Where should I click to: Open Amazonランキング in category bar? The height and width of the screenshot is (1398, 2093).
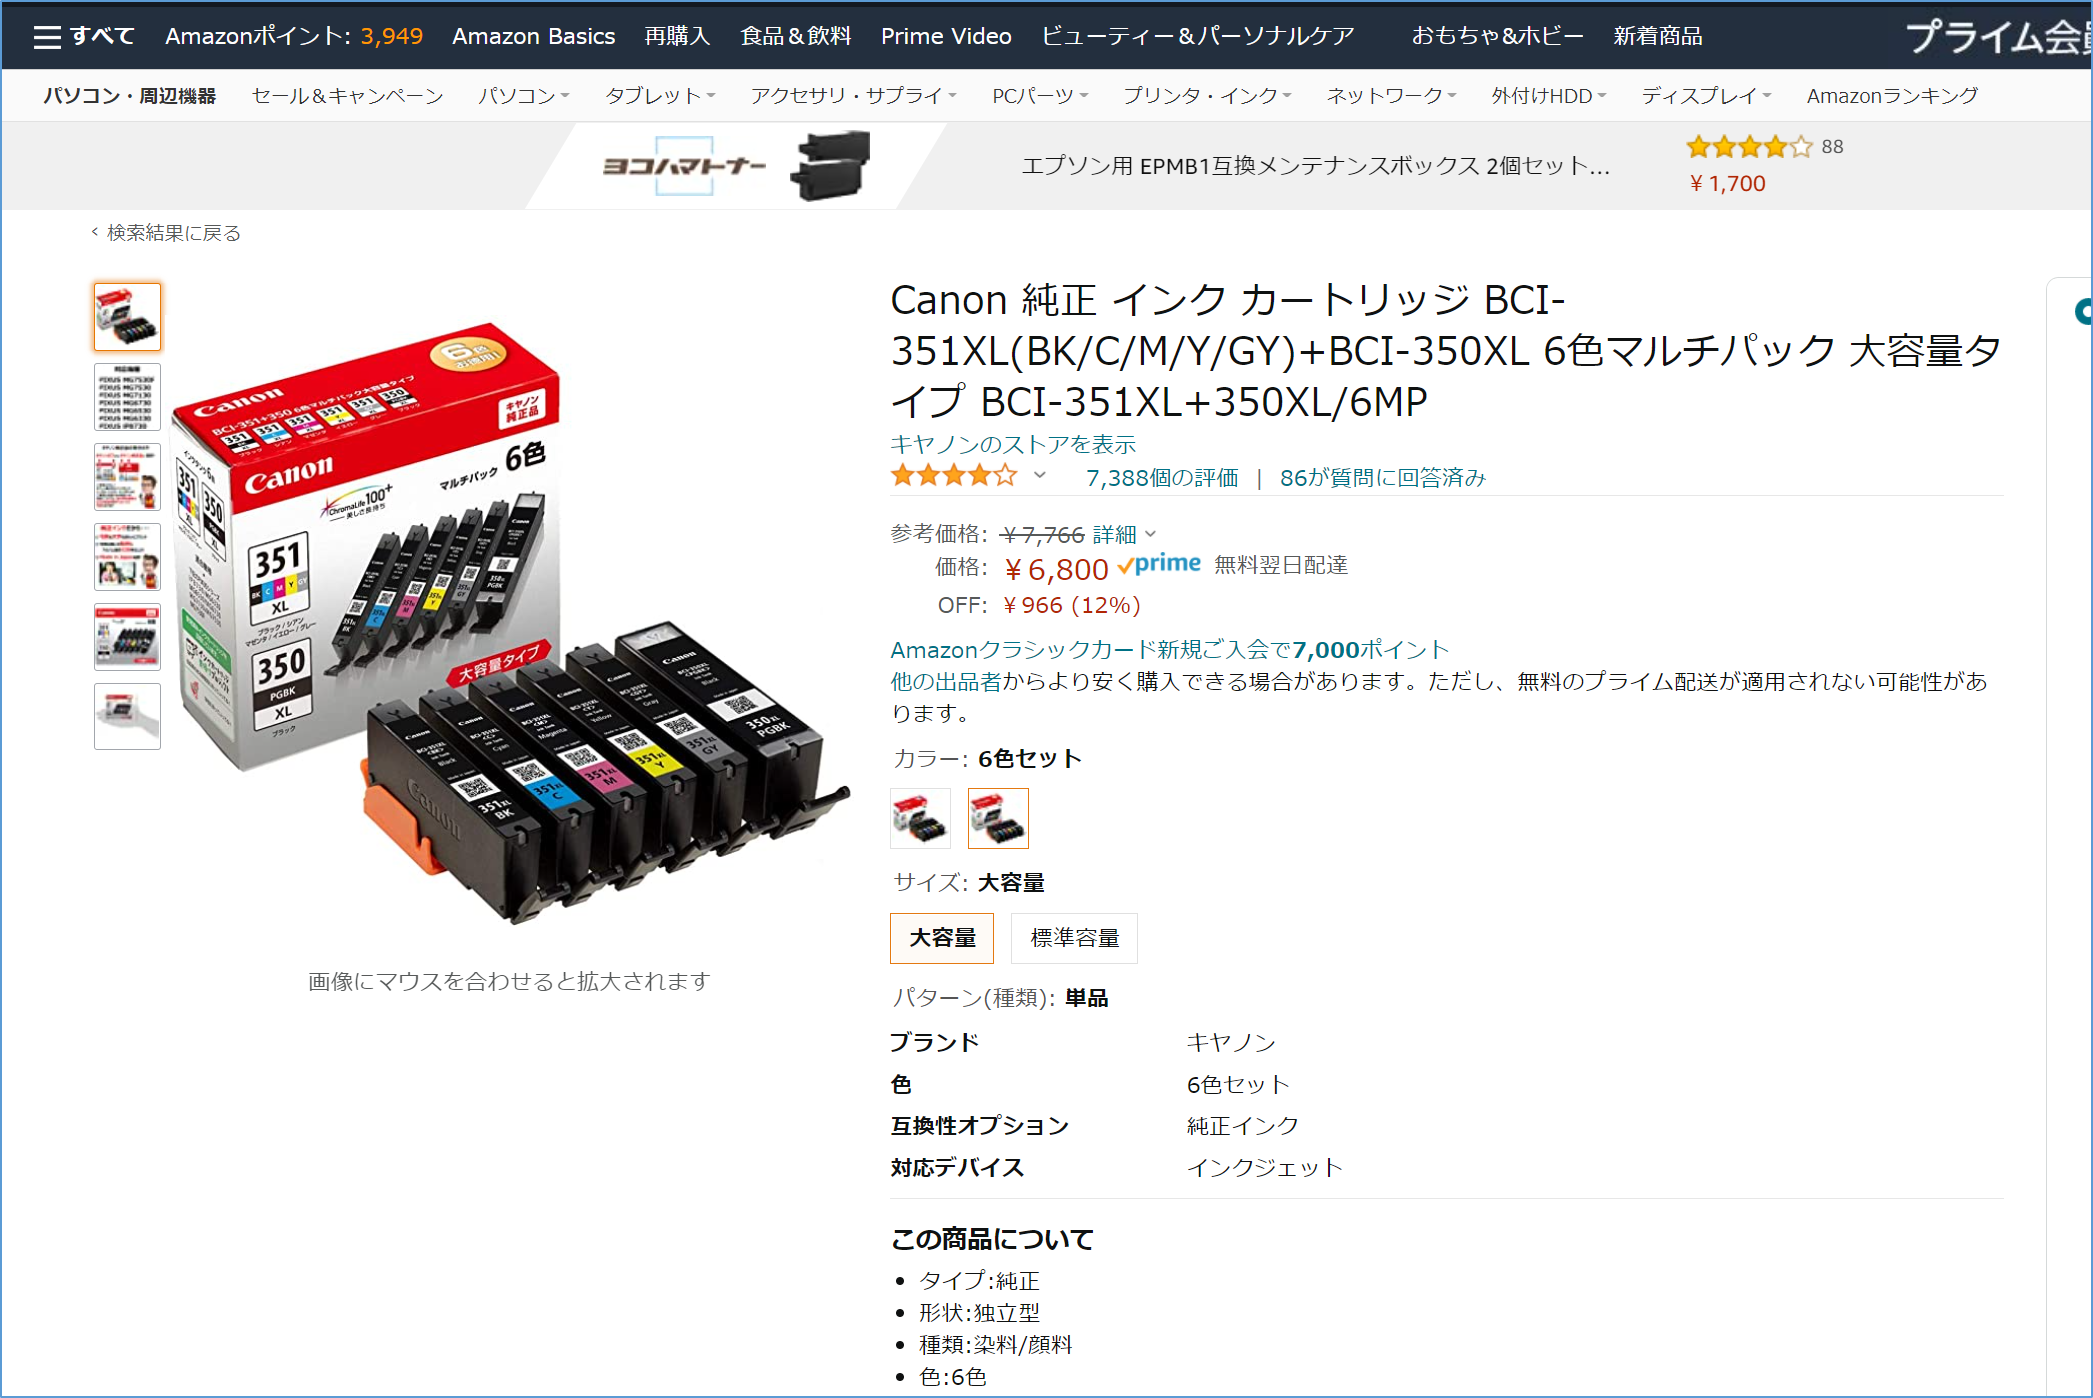coord(1892,96)
